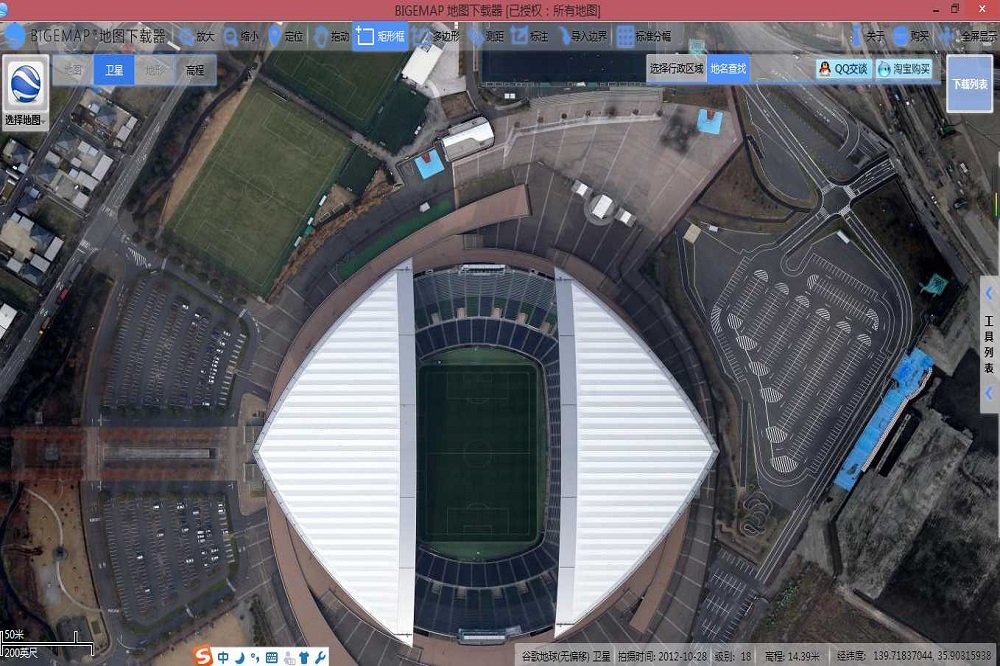Click the input method user account icon
The height and width of the screenshot is (666, 1000).
289,658
